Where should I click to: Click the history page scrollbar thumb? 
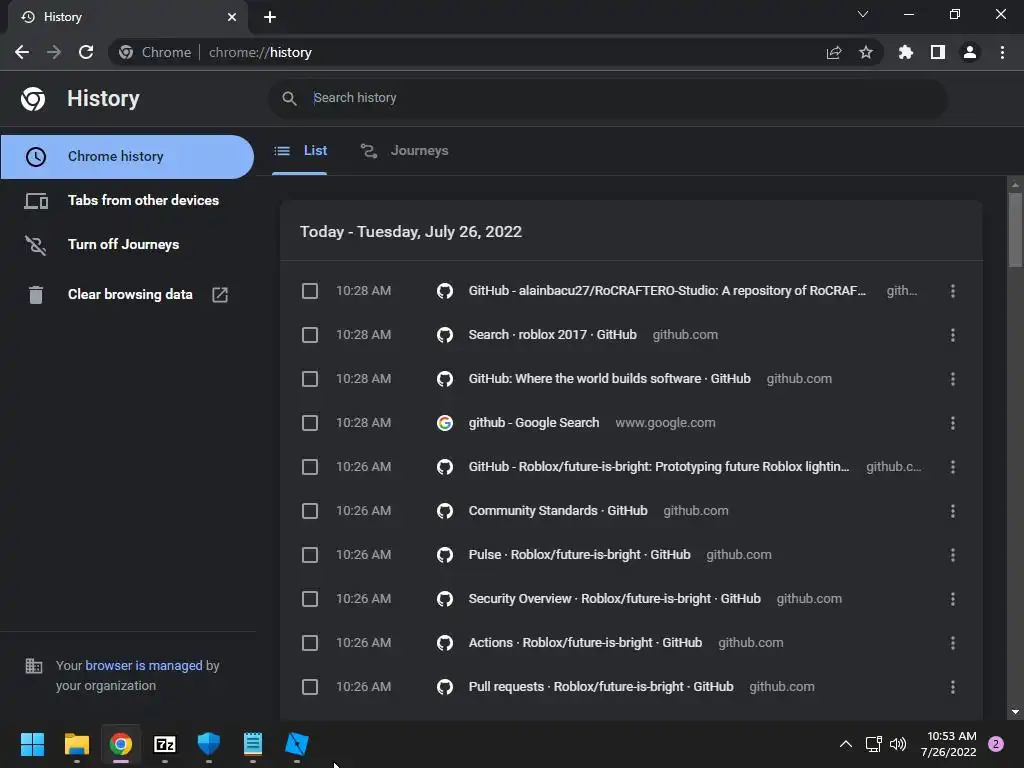point(1015,230)
